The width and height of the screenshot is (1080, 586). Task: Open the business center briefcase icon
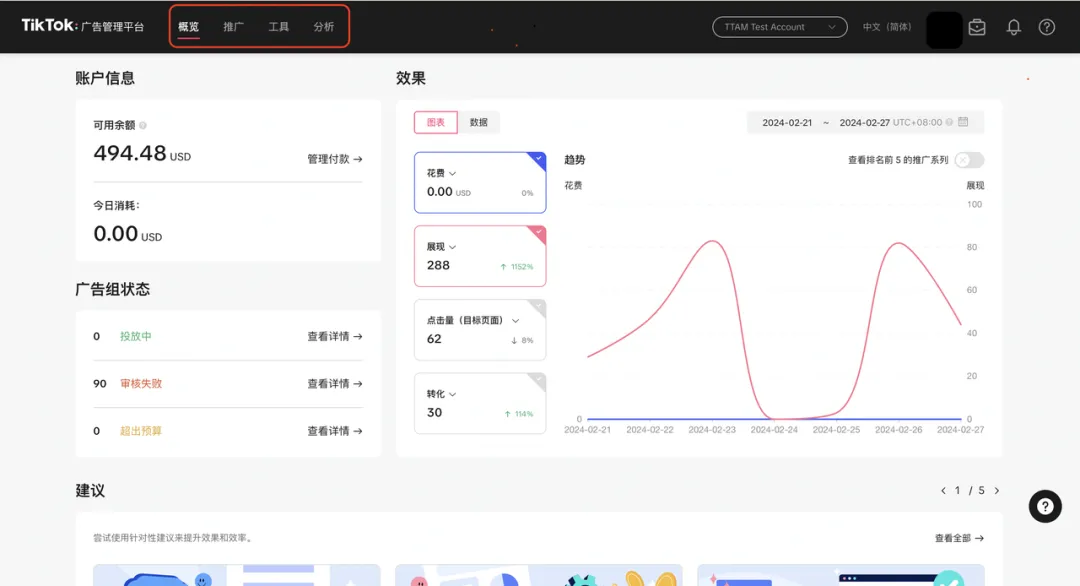pos(977,27)
